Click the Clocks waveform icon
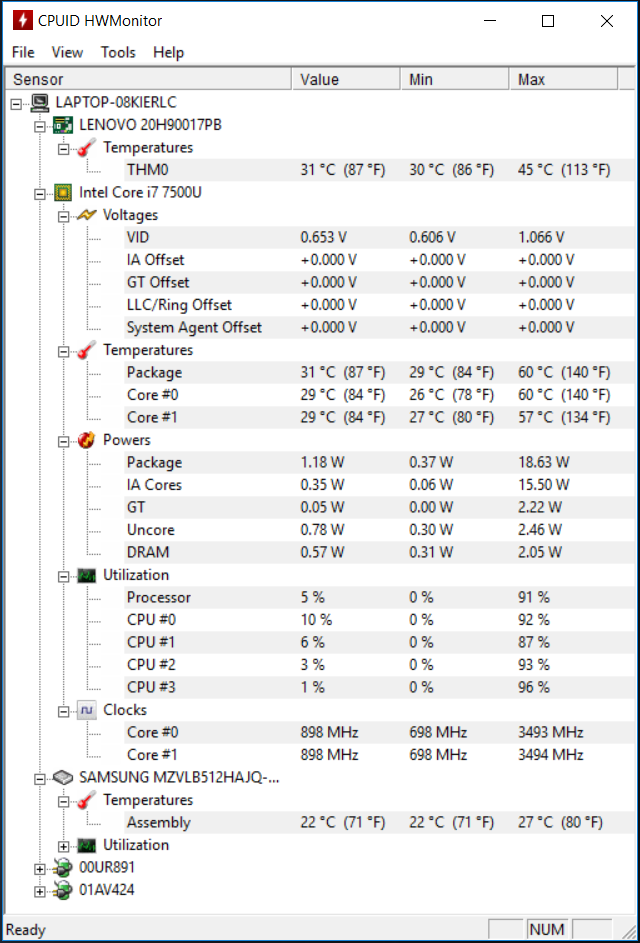 click(x=87, y=710)
